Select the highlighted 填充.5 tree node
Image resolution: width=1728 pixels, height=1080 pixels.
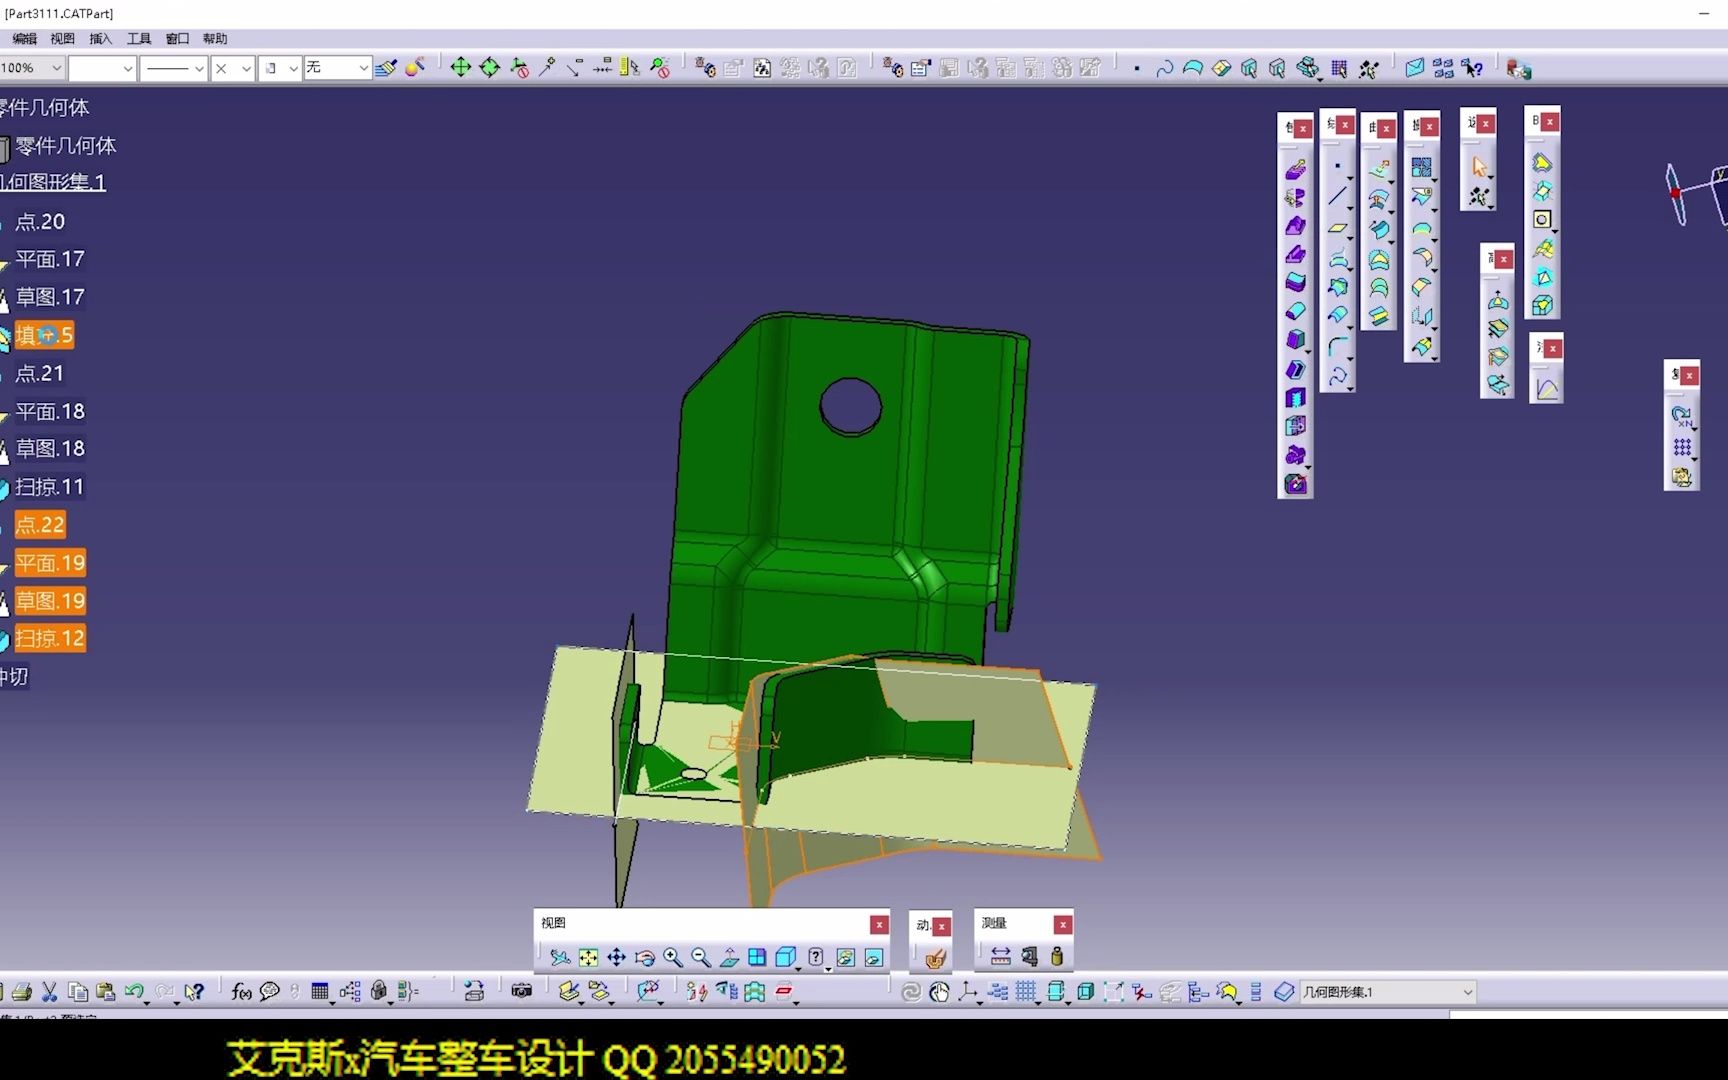(x=44, y=336)
